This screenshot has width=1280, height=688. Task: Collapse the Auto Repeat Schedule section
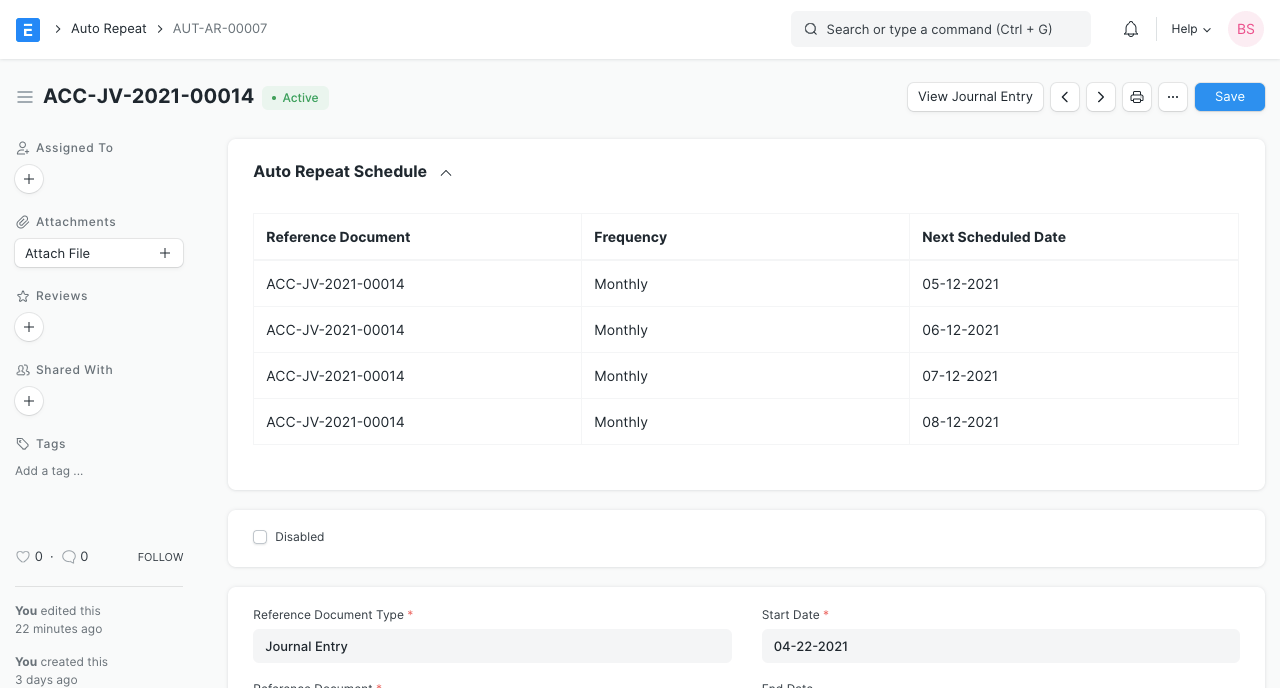[x=446, y=172]
